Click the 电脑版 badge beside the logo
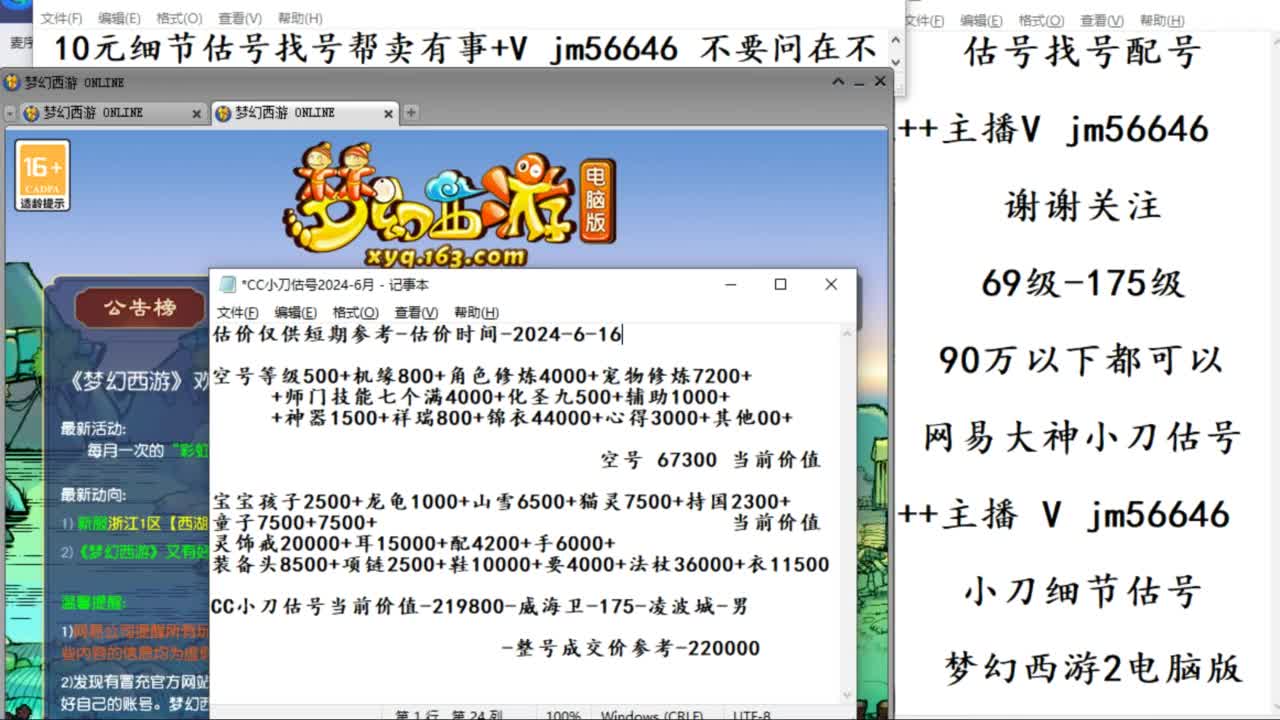This screenshot has height=720, width=1280. click(x=597, y=200)
